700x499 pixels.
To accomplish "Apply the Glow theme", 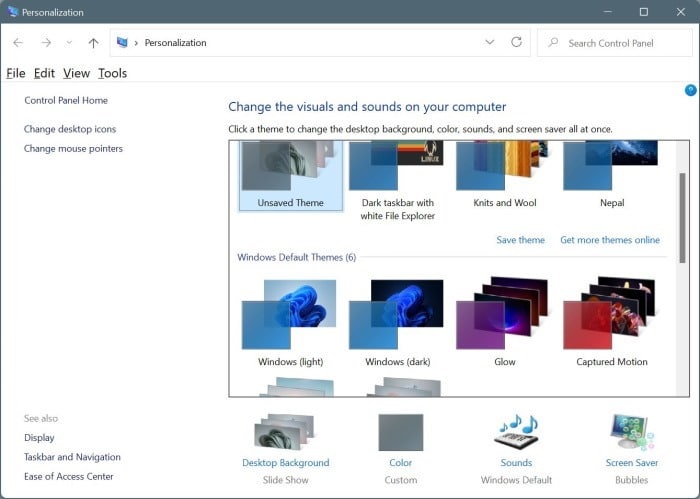I will point(504,323).
